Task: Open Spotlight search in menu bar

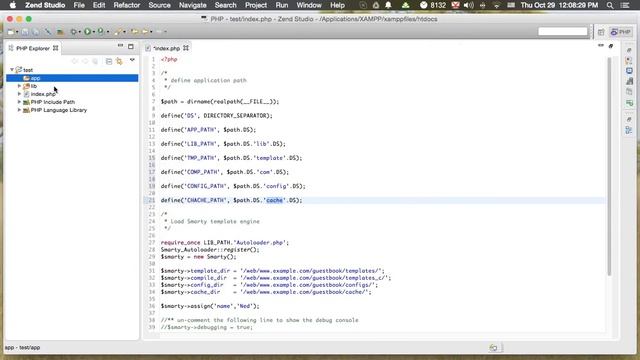Action: (x=610, y=5)
